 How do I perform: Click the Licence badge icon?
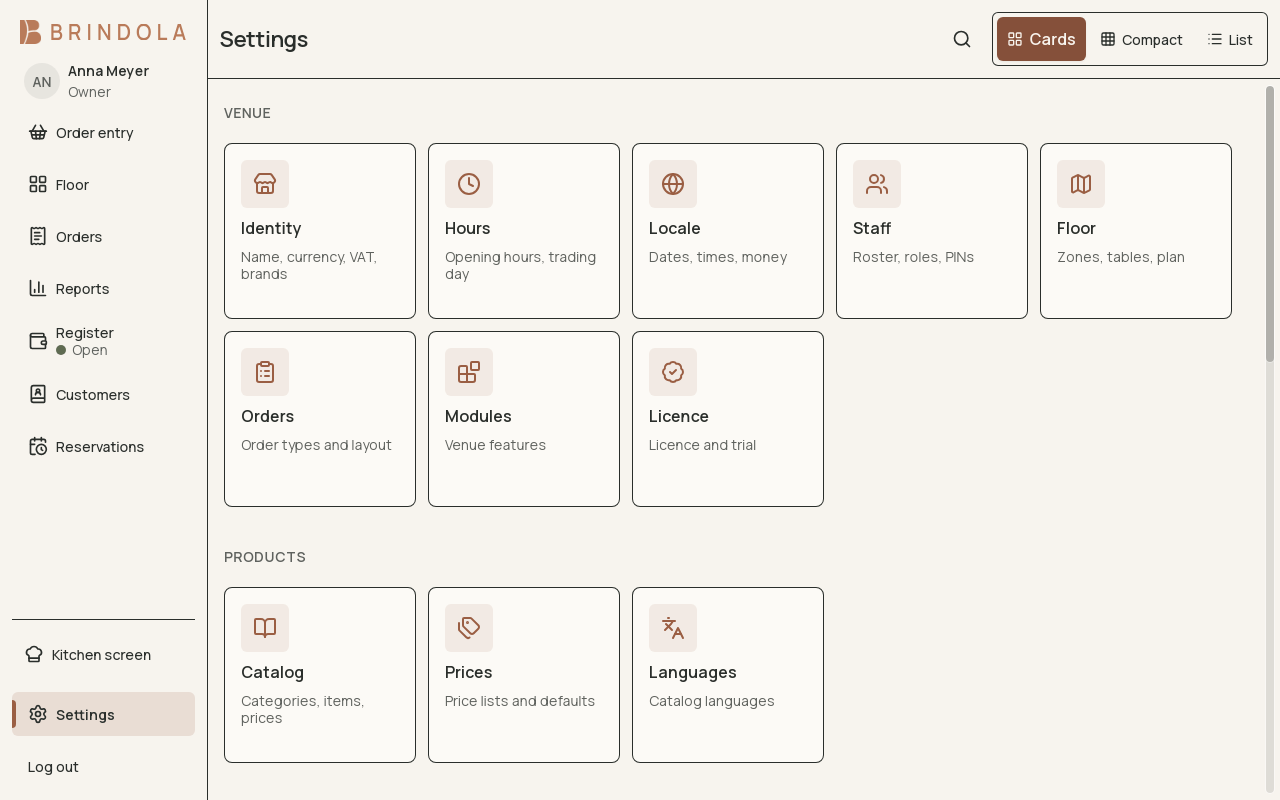click(x=673, y=372)
